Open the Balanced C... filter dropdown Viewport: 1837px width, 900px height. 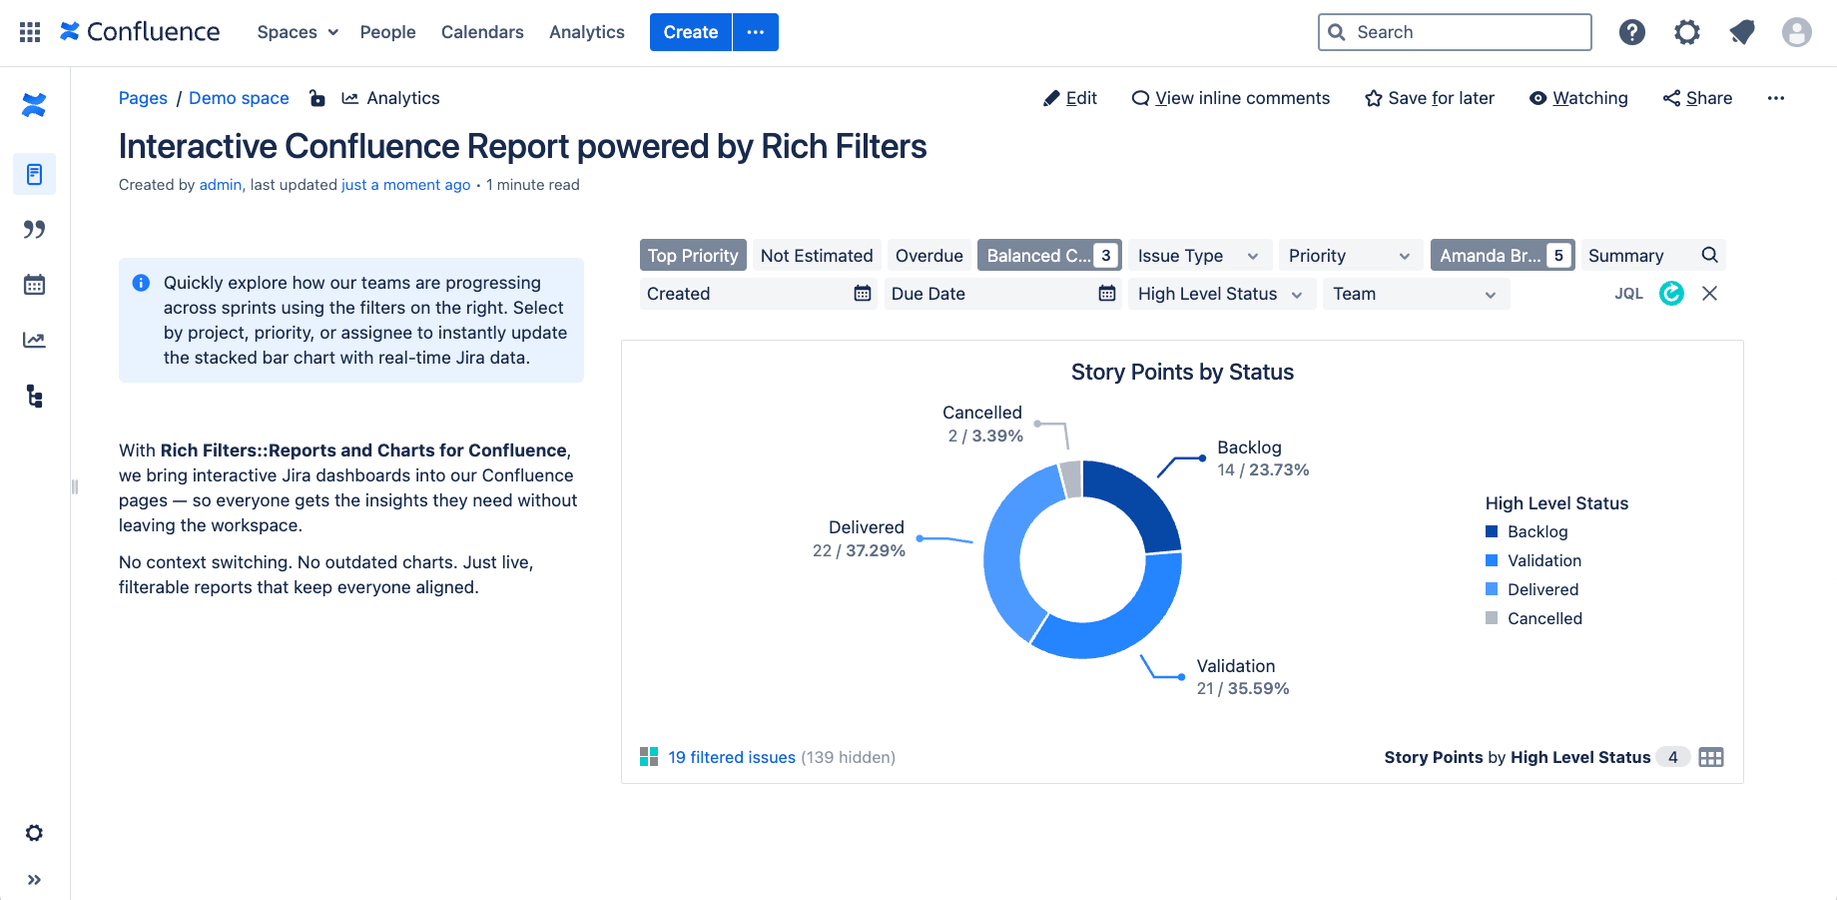point(1049,255)
